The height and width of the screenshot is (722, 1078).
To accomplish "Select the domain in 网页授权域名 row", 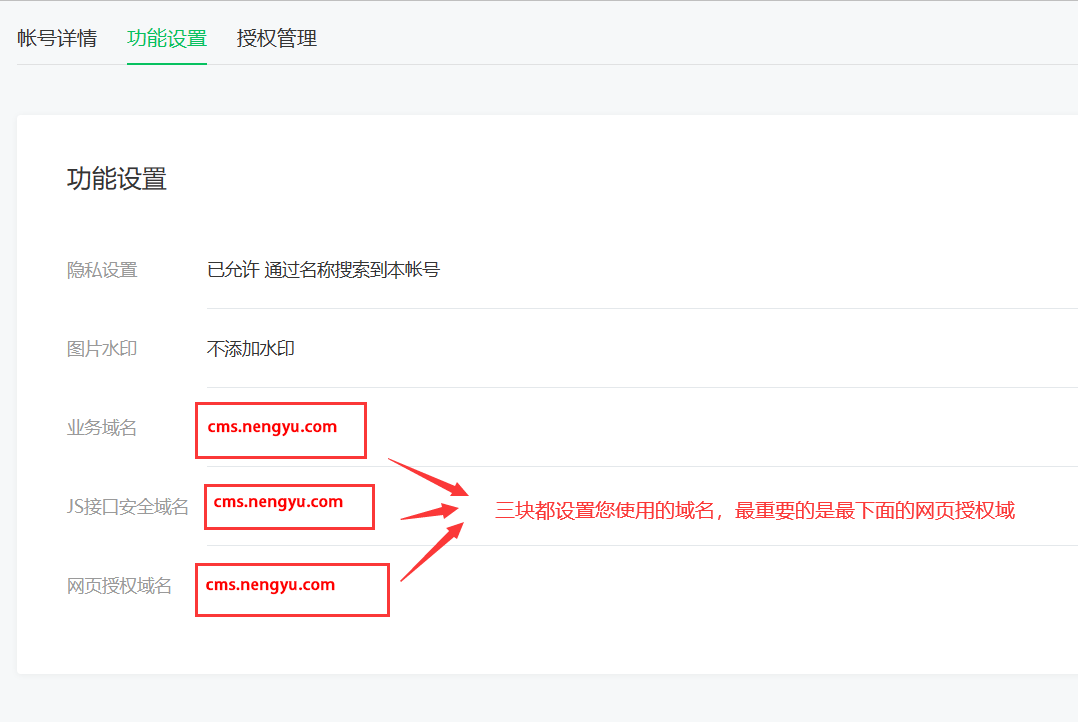I will pyautogui.click(x=270, y=585).
